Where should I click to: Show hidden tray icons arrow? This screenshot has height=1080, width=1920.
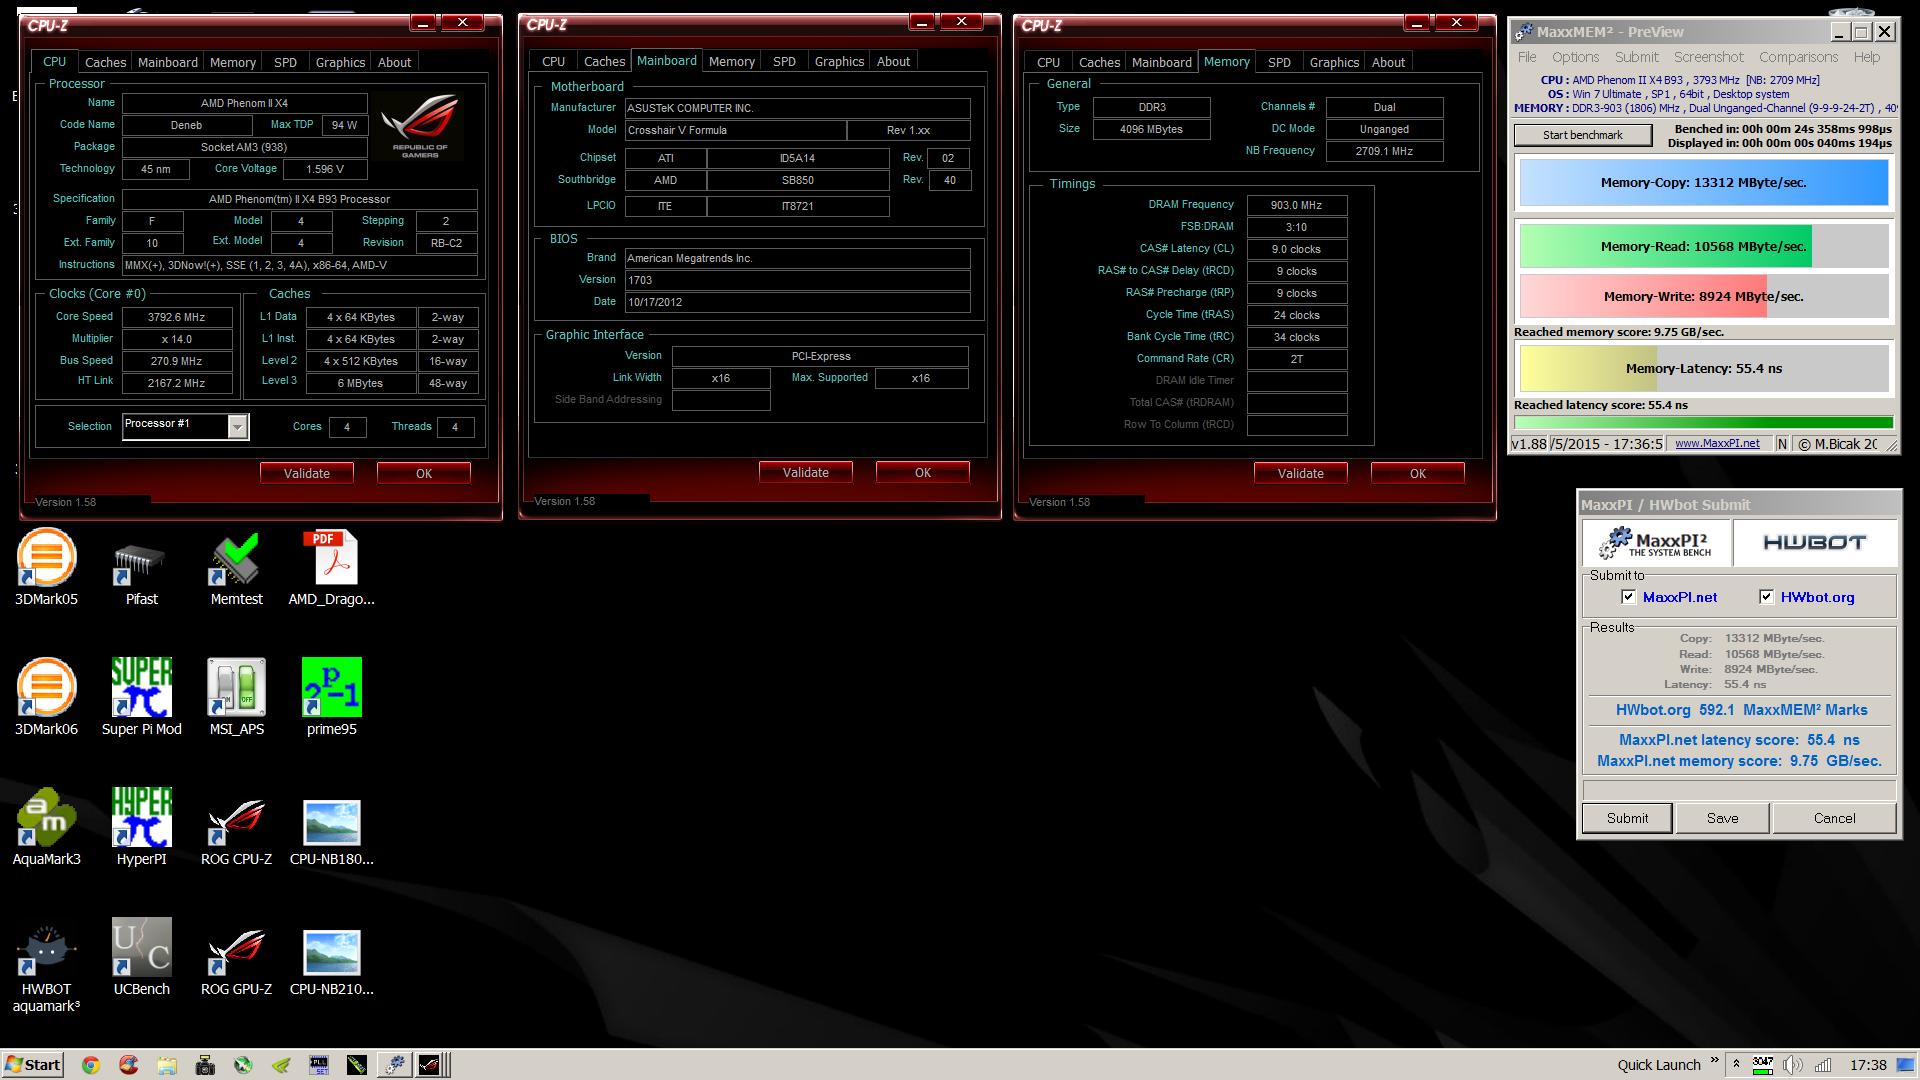coord(1736,1065)
